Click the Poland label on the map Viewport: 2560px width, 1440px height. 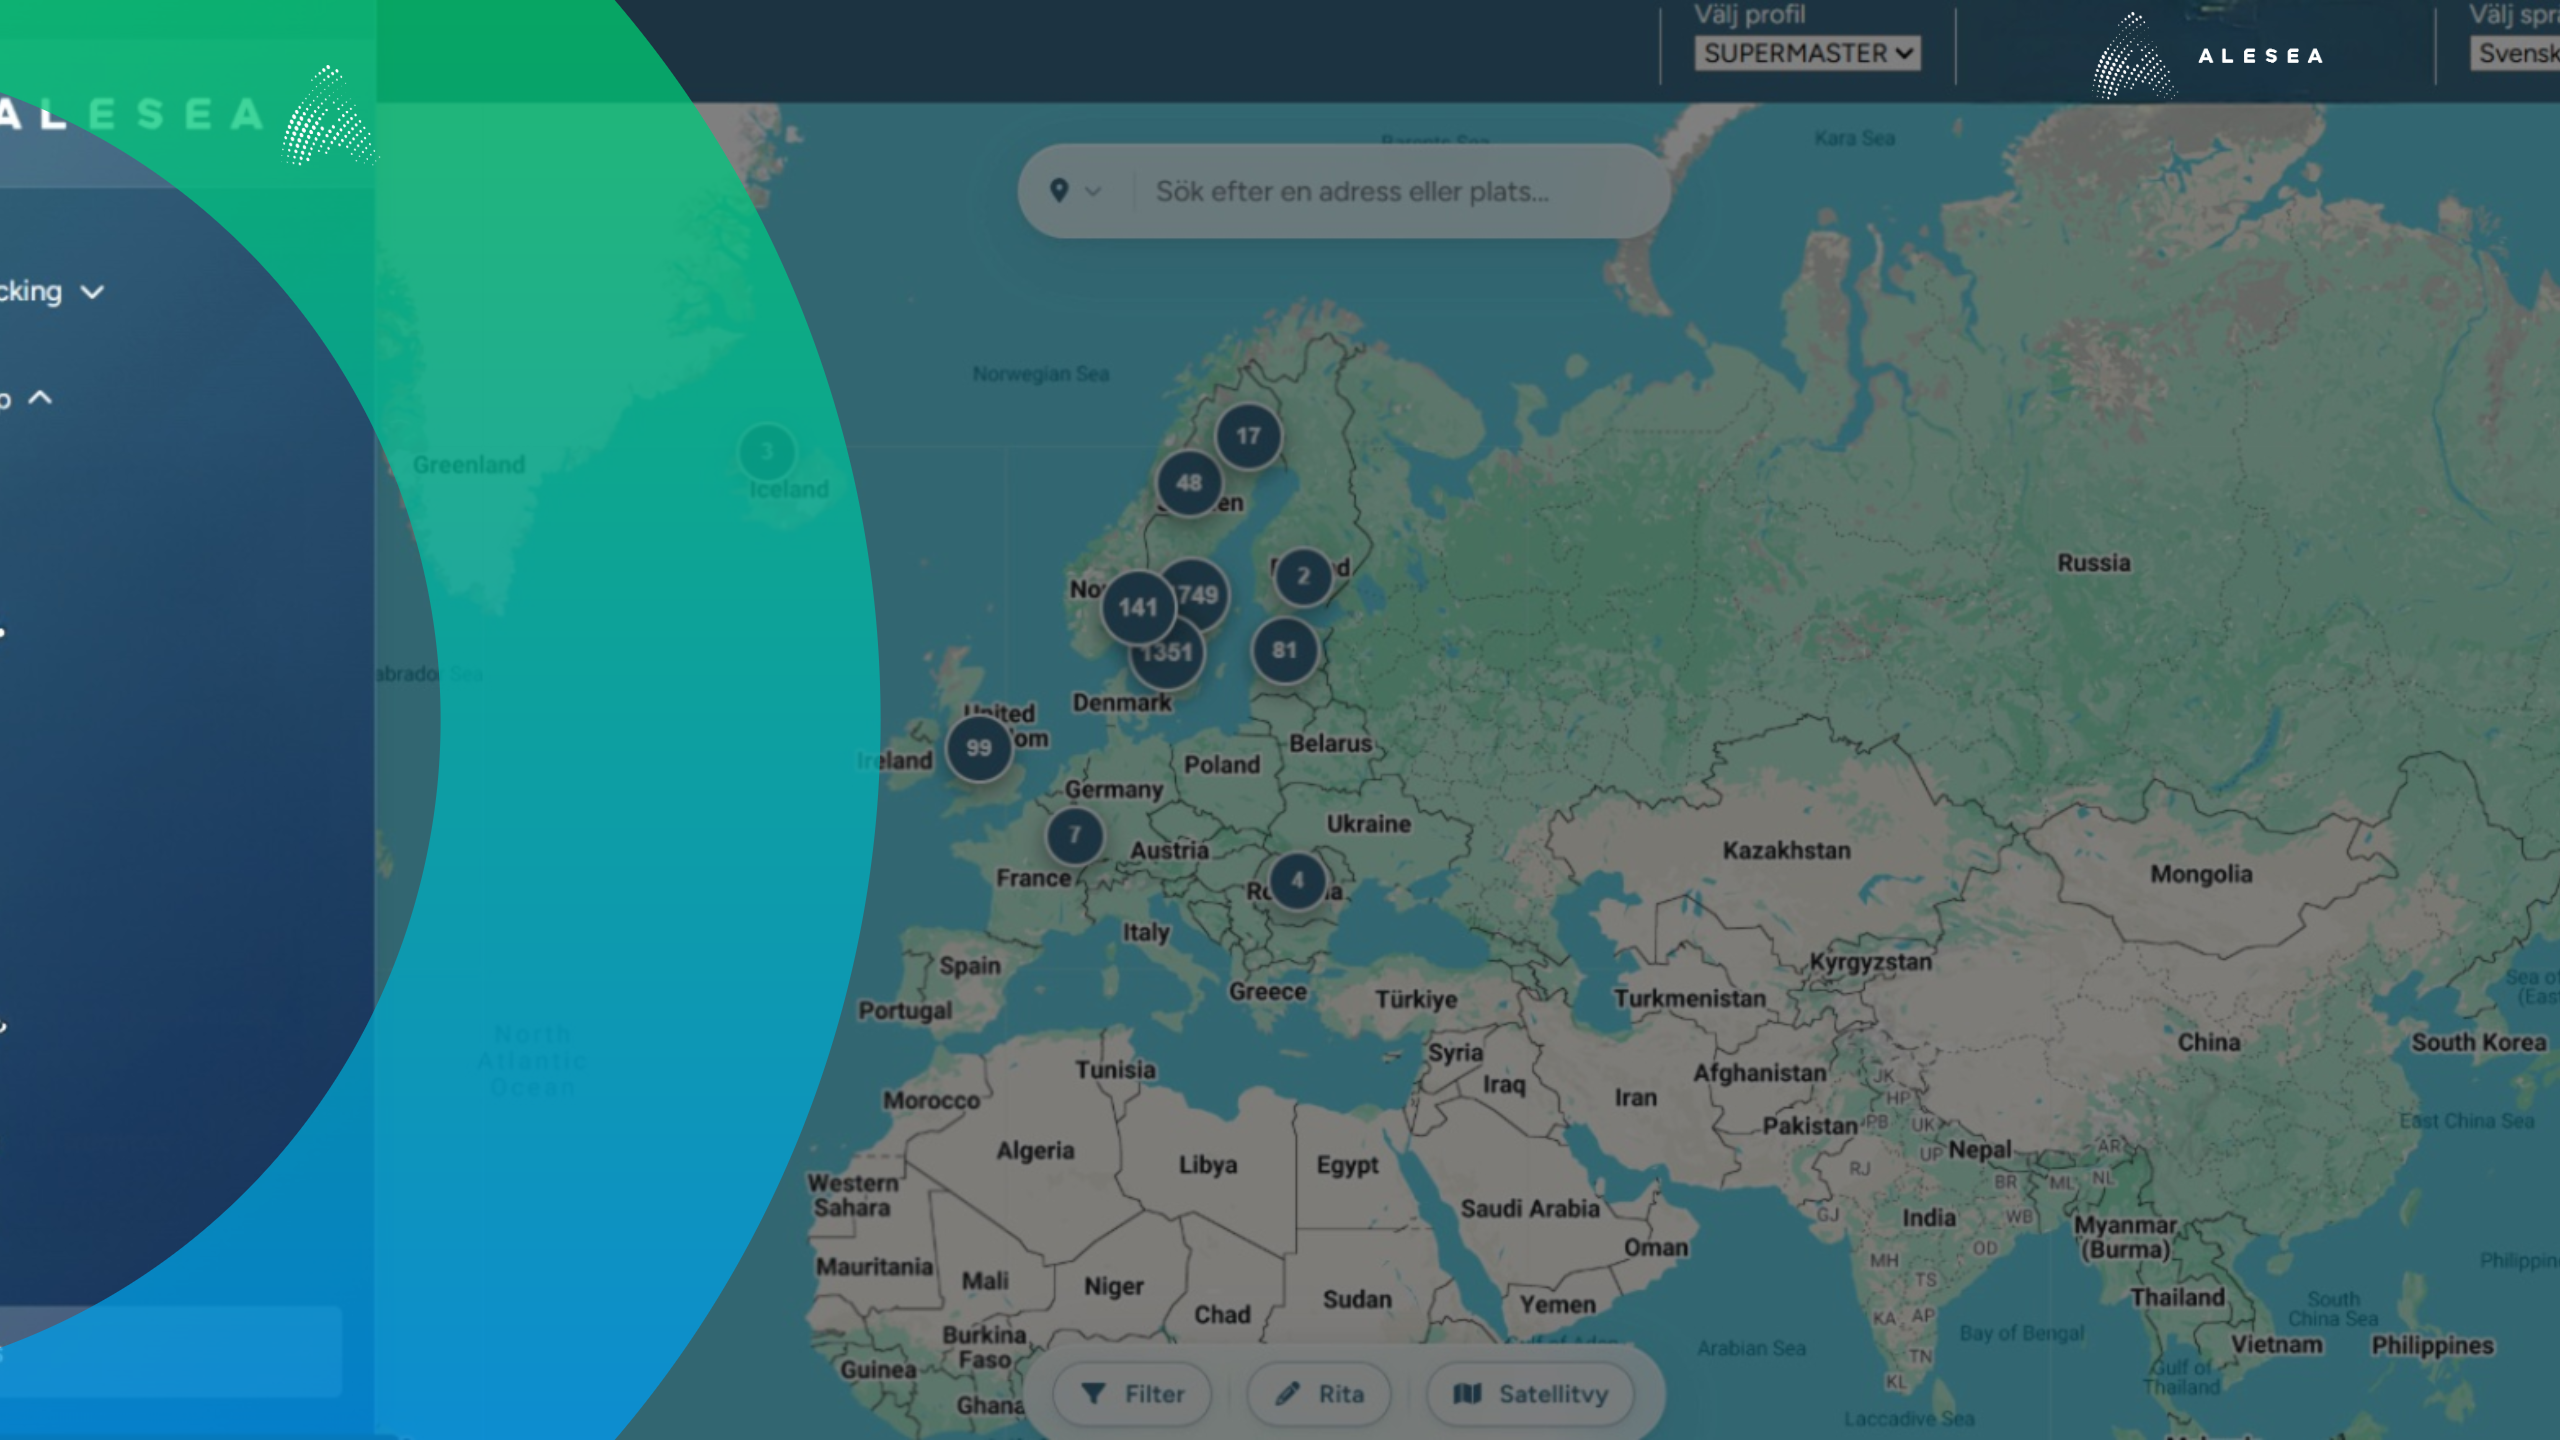1222,765
